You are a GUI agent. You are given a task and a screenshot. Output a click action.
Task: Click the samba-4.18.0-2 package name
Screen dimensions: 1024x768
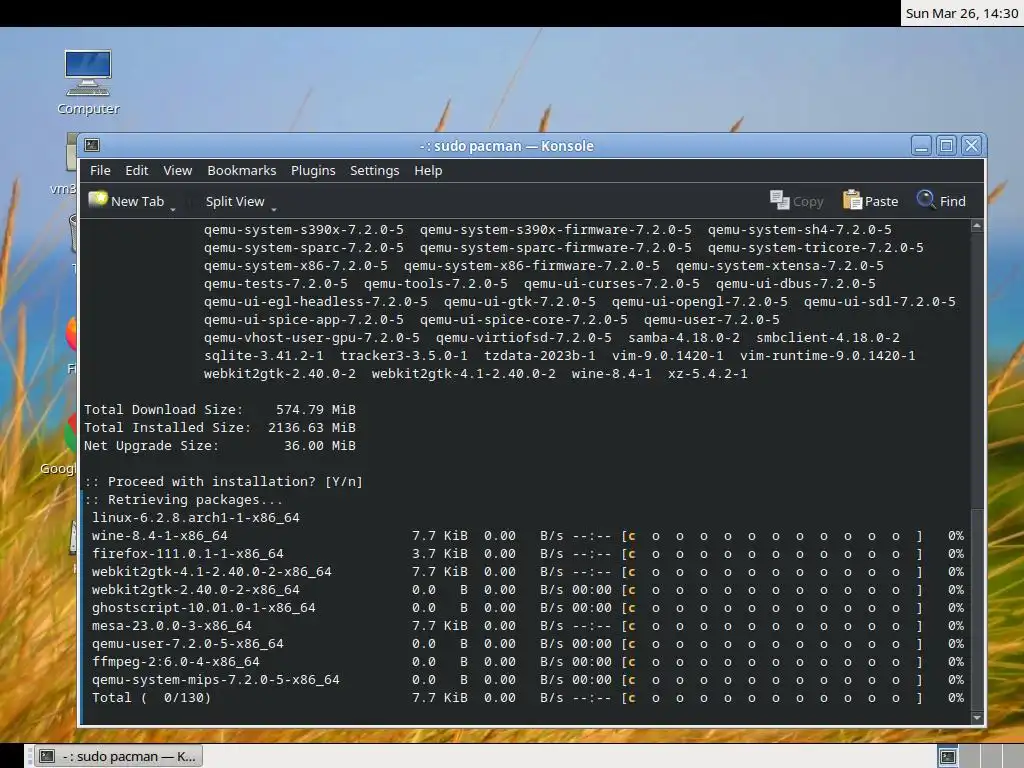[684, 338]
